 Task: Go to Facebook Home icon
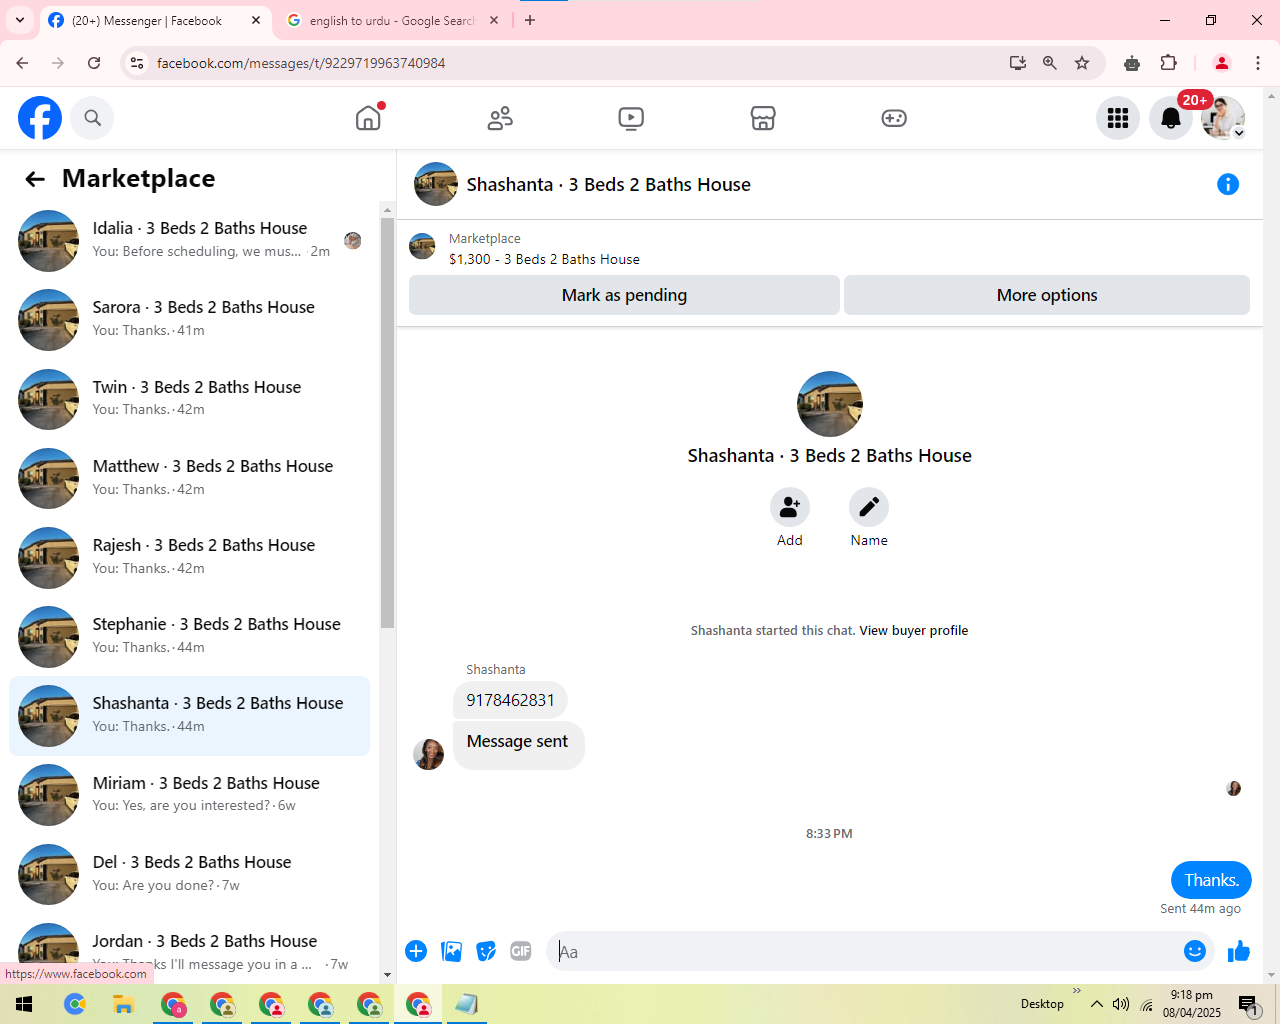click(x=368, y=118)
